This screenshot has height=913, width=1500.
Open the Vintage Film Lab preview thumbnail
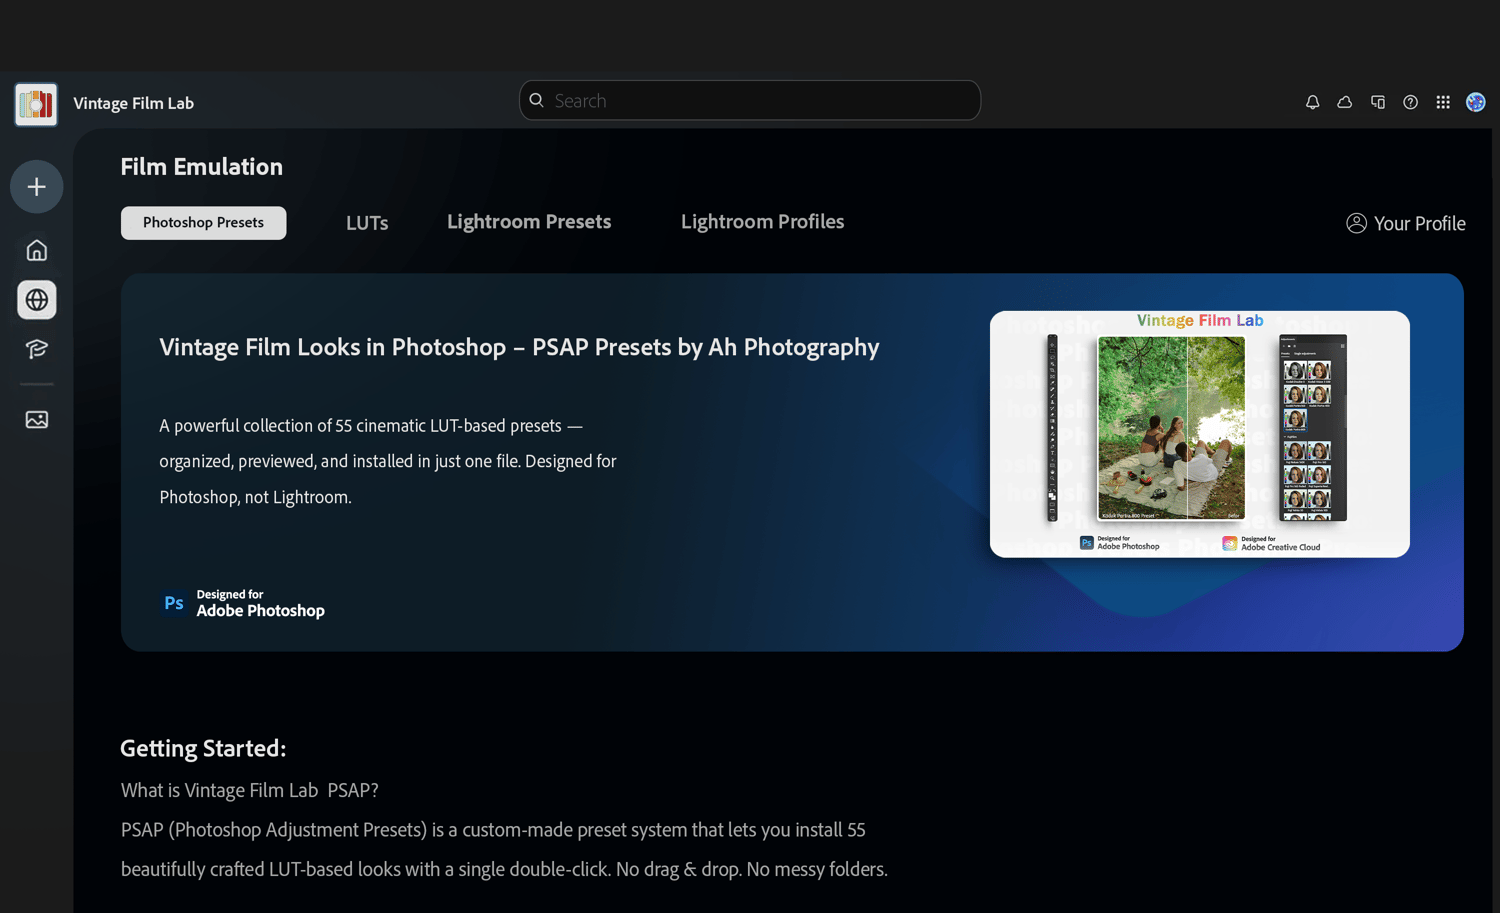[1200, 434]
